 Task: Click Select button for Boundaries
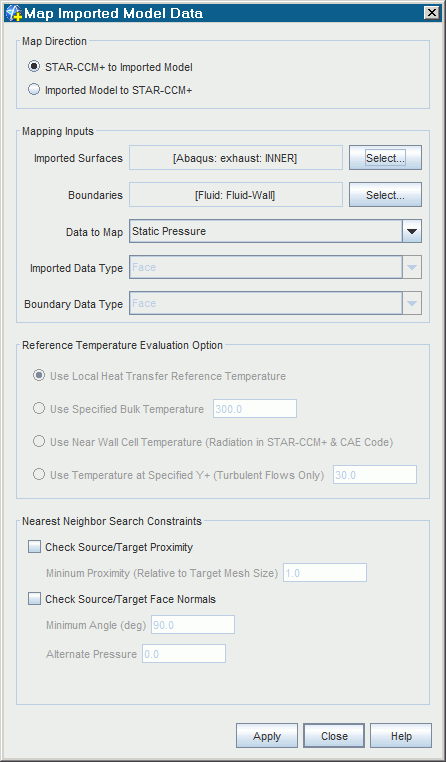click(385, 195)
